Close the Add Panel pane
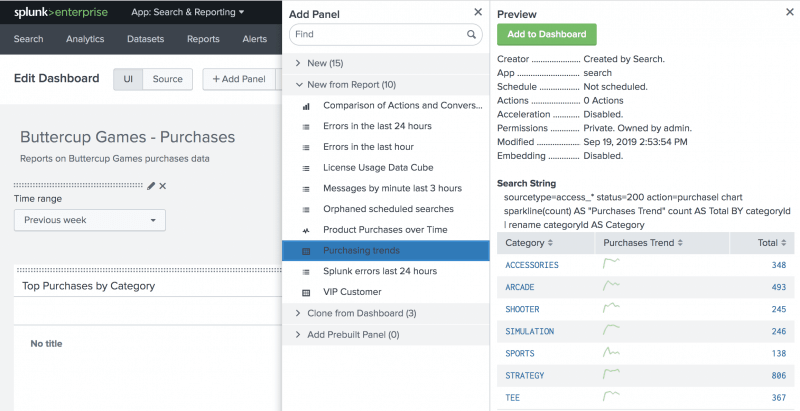 click(478, 12)
